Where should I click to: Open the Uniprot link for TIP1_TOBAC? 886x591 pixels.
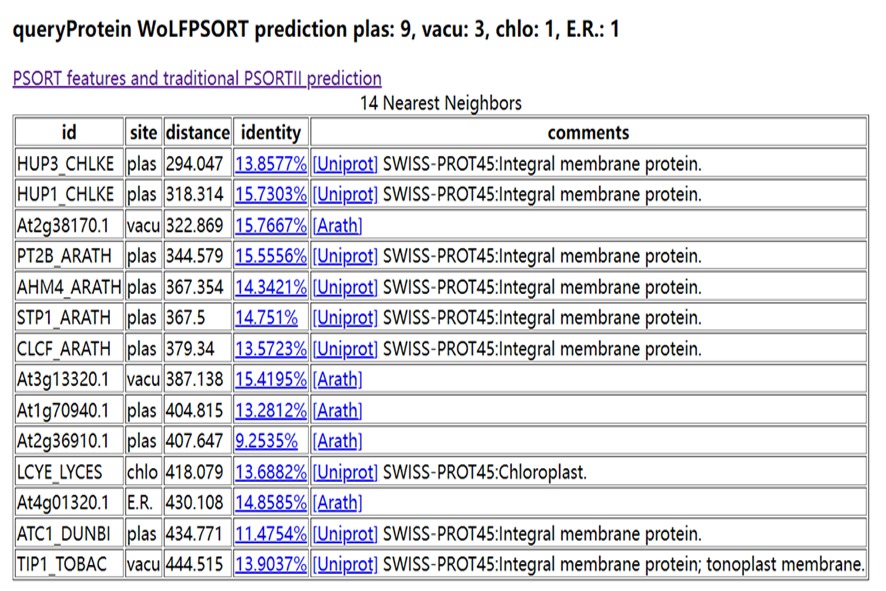tap(345, 565)
